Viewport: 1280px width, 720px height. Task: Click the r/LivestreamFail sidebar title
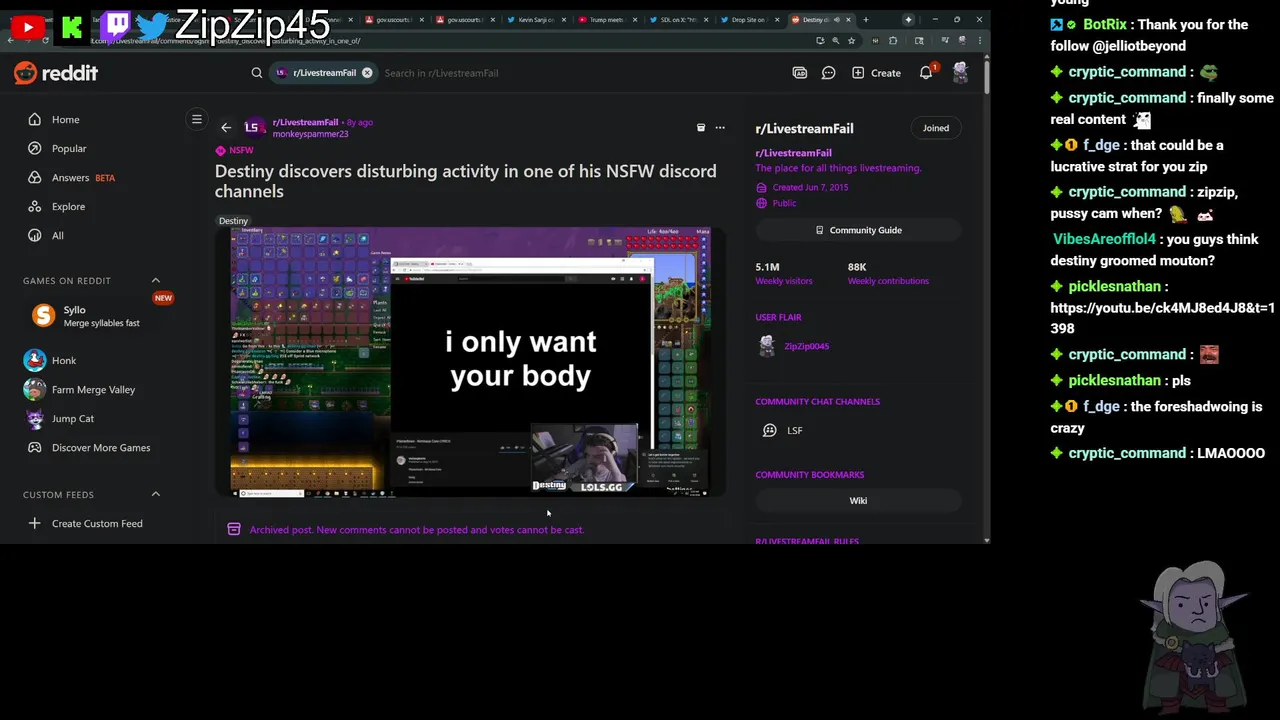[804, 128]
